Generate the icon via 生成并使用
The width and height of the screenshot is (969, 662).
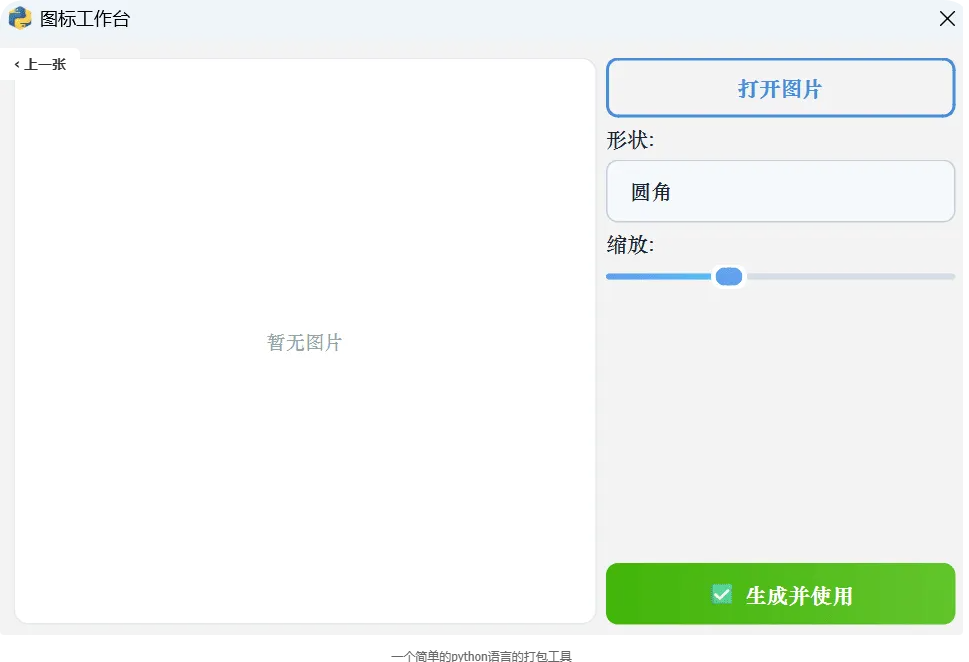(779, 593)
